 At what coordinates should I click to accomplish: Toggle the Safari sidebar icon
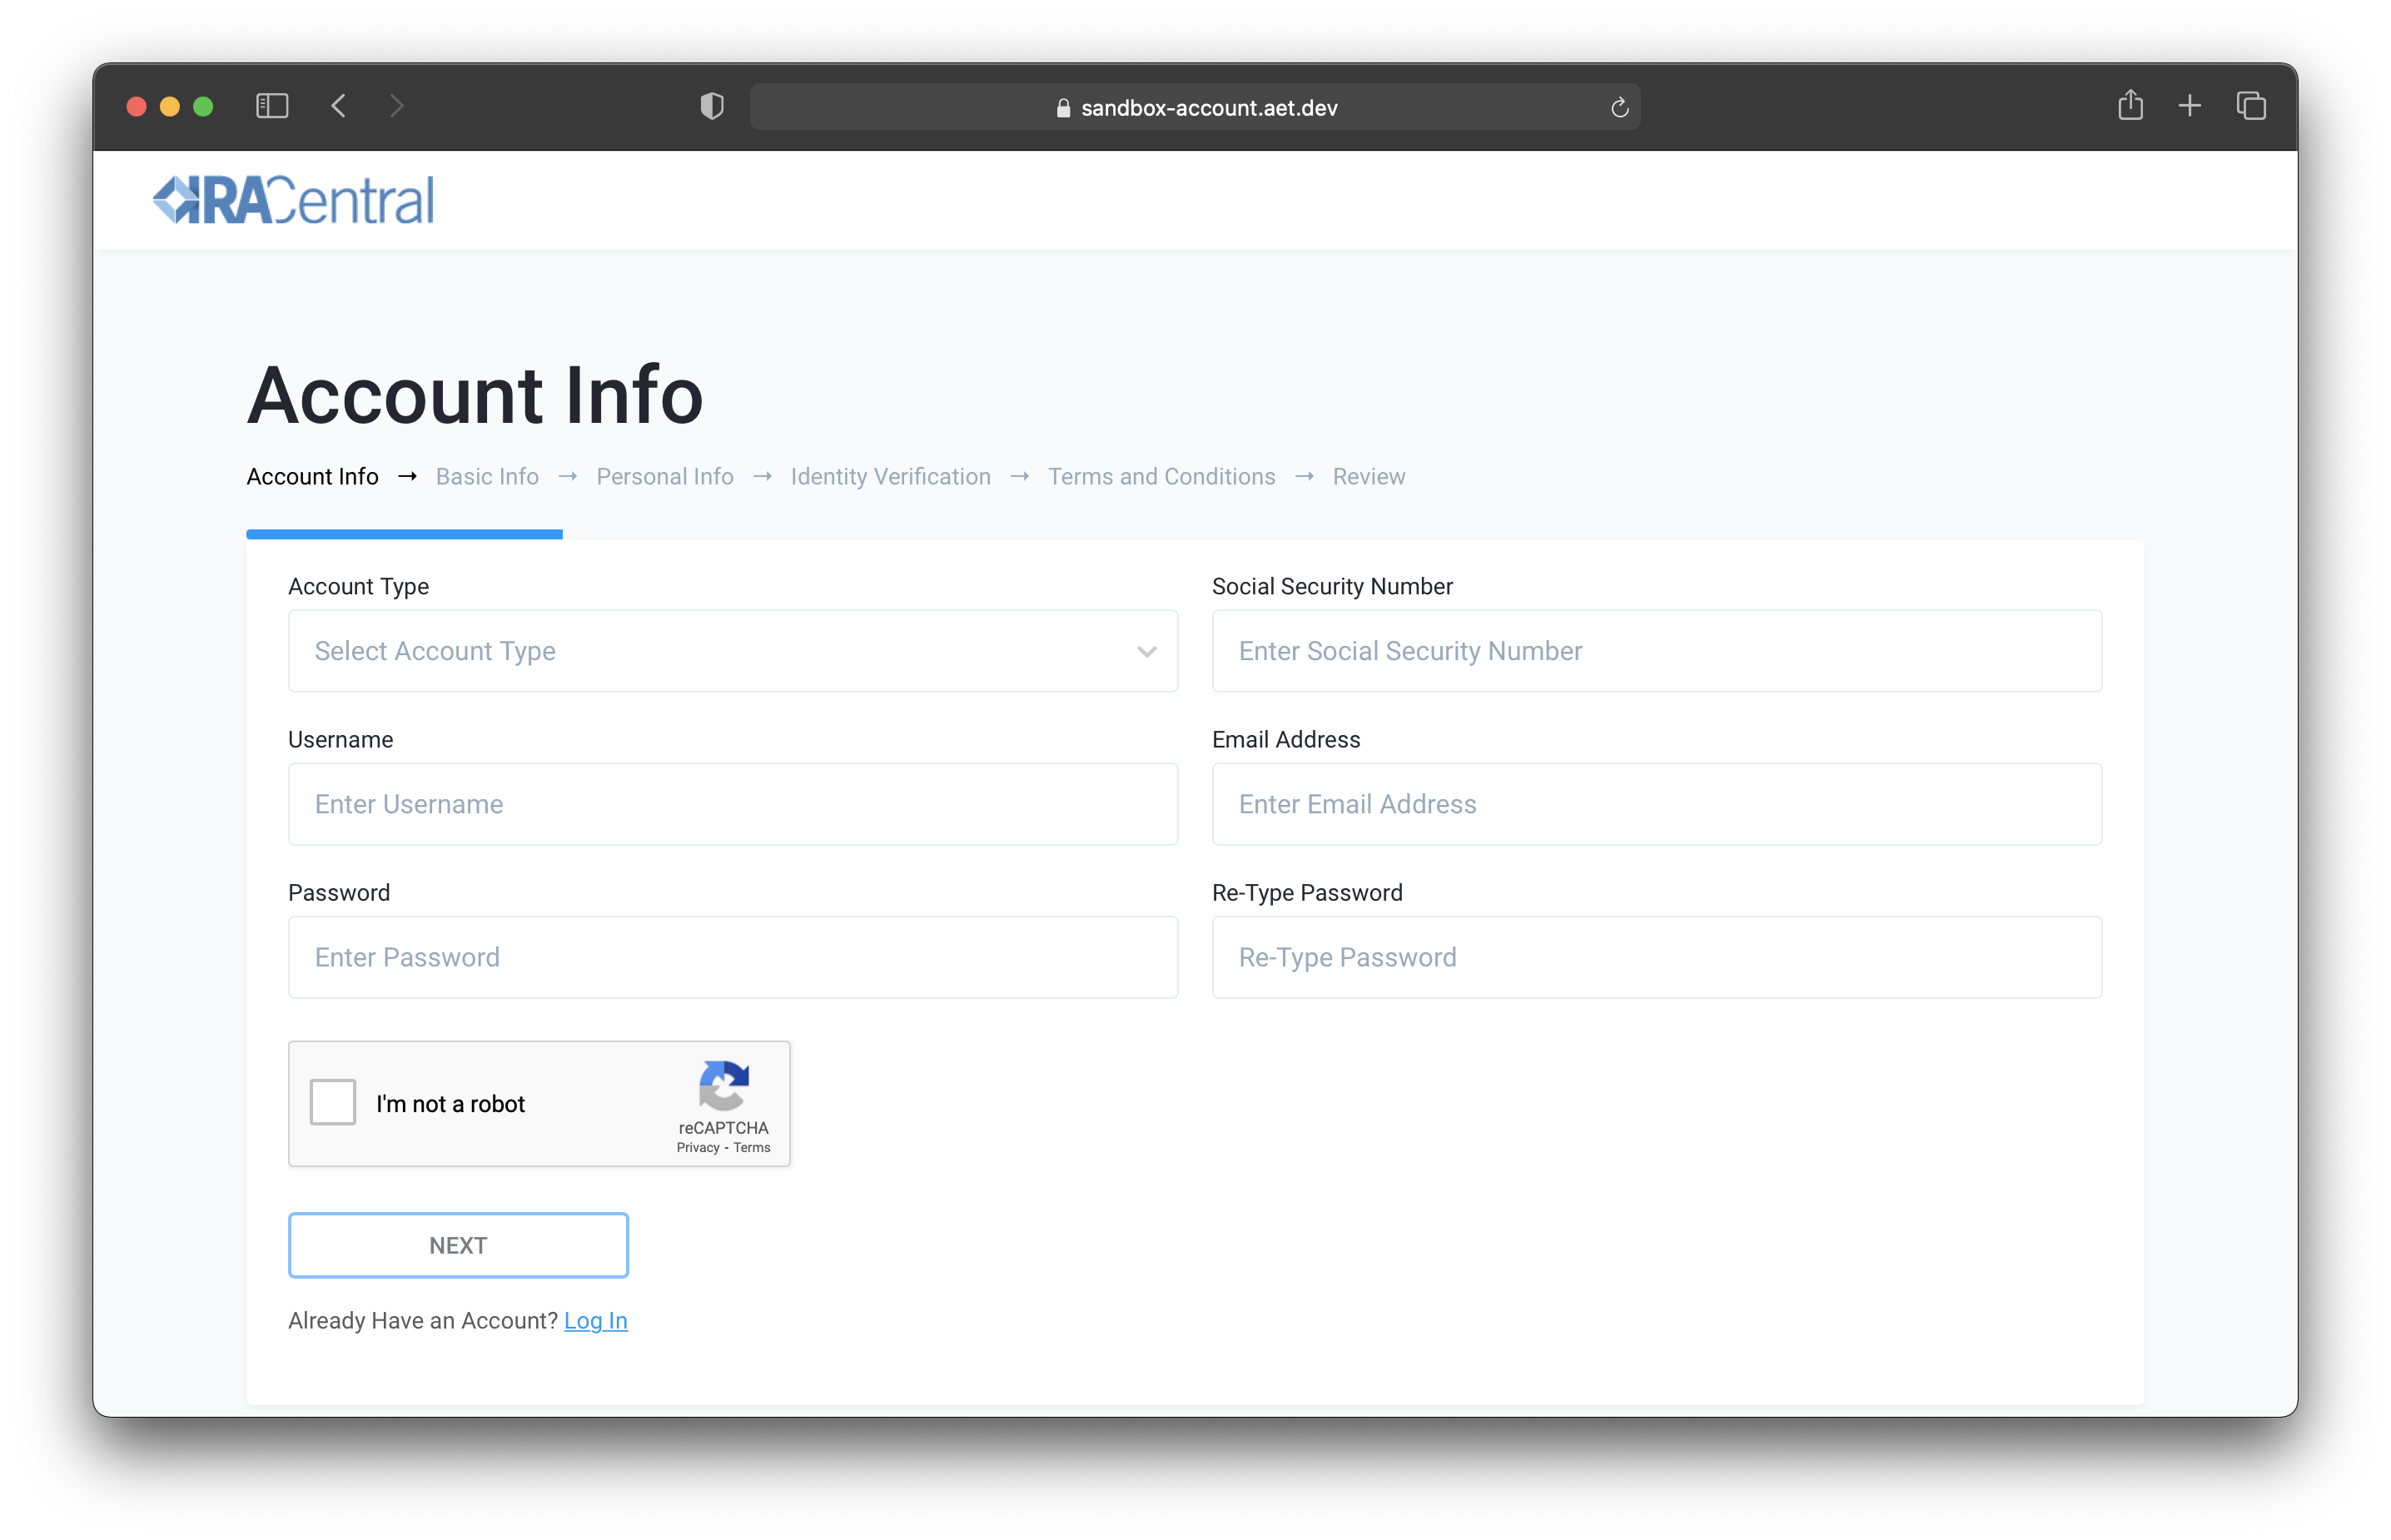(x=272, y=106)
